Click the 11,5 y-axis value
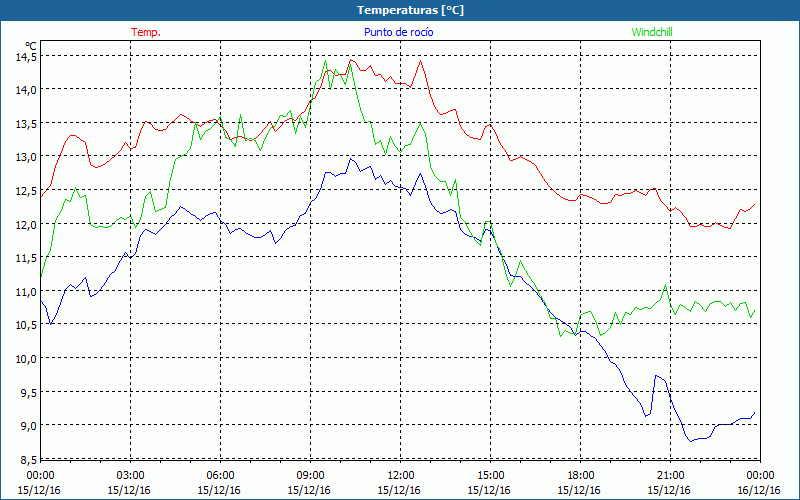Viewport: 800px width, 500px height. pos(26,258)
